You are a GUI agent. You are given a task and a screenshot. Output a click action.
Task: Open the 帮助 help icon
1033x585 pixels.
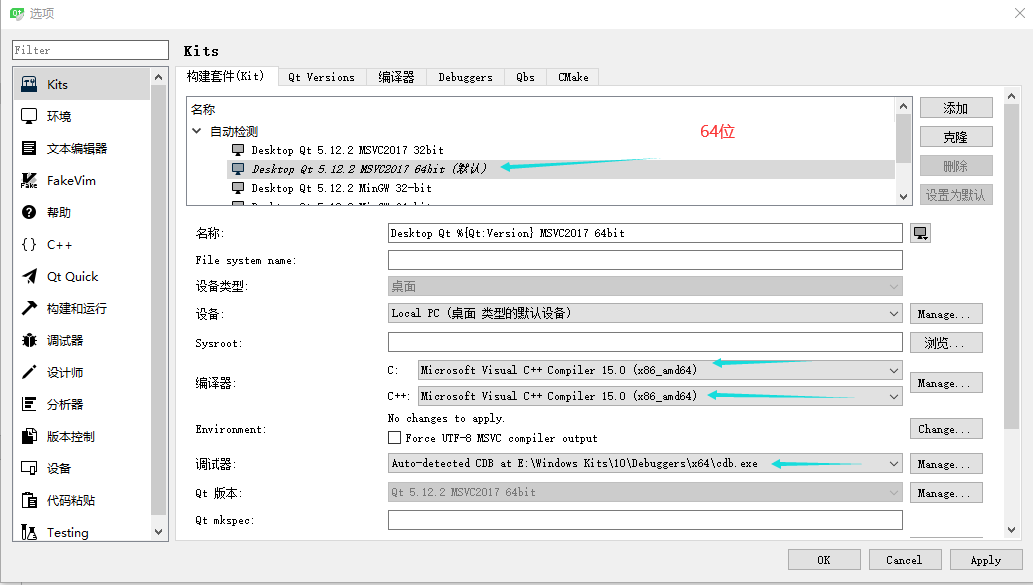29,212
